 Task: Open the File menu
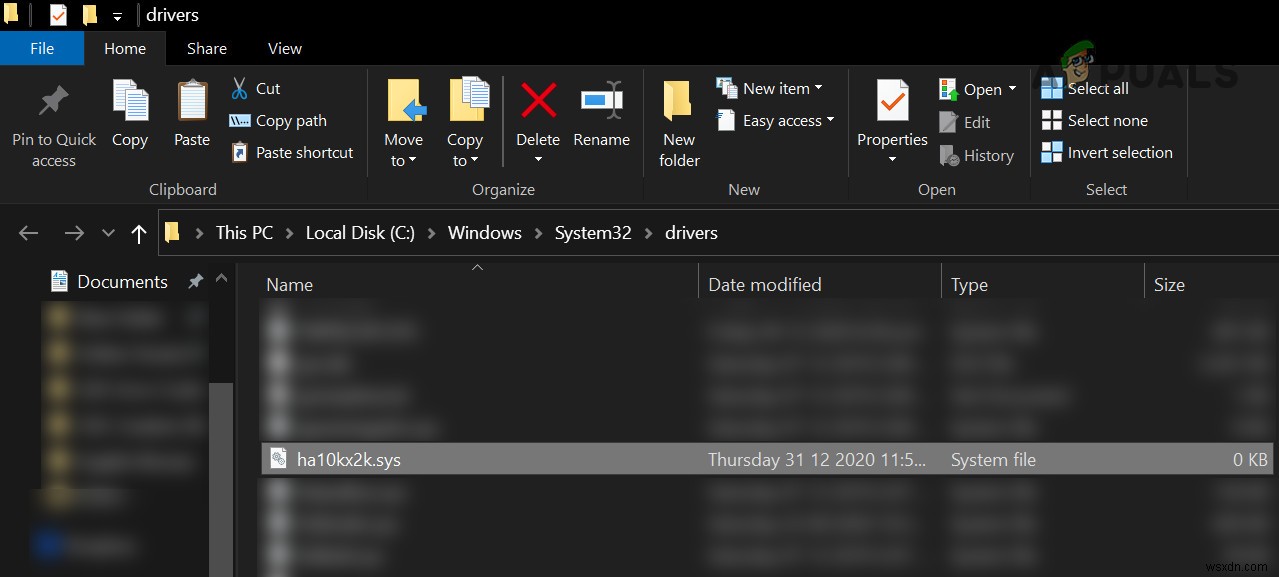(42, 48)
